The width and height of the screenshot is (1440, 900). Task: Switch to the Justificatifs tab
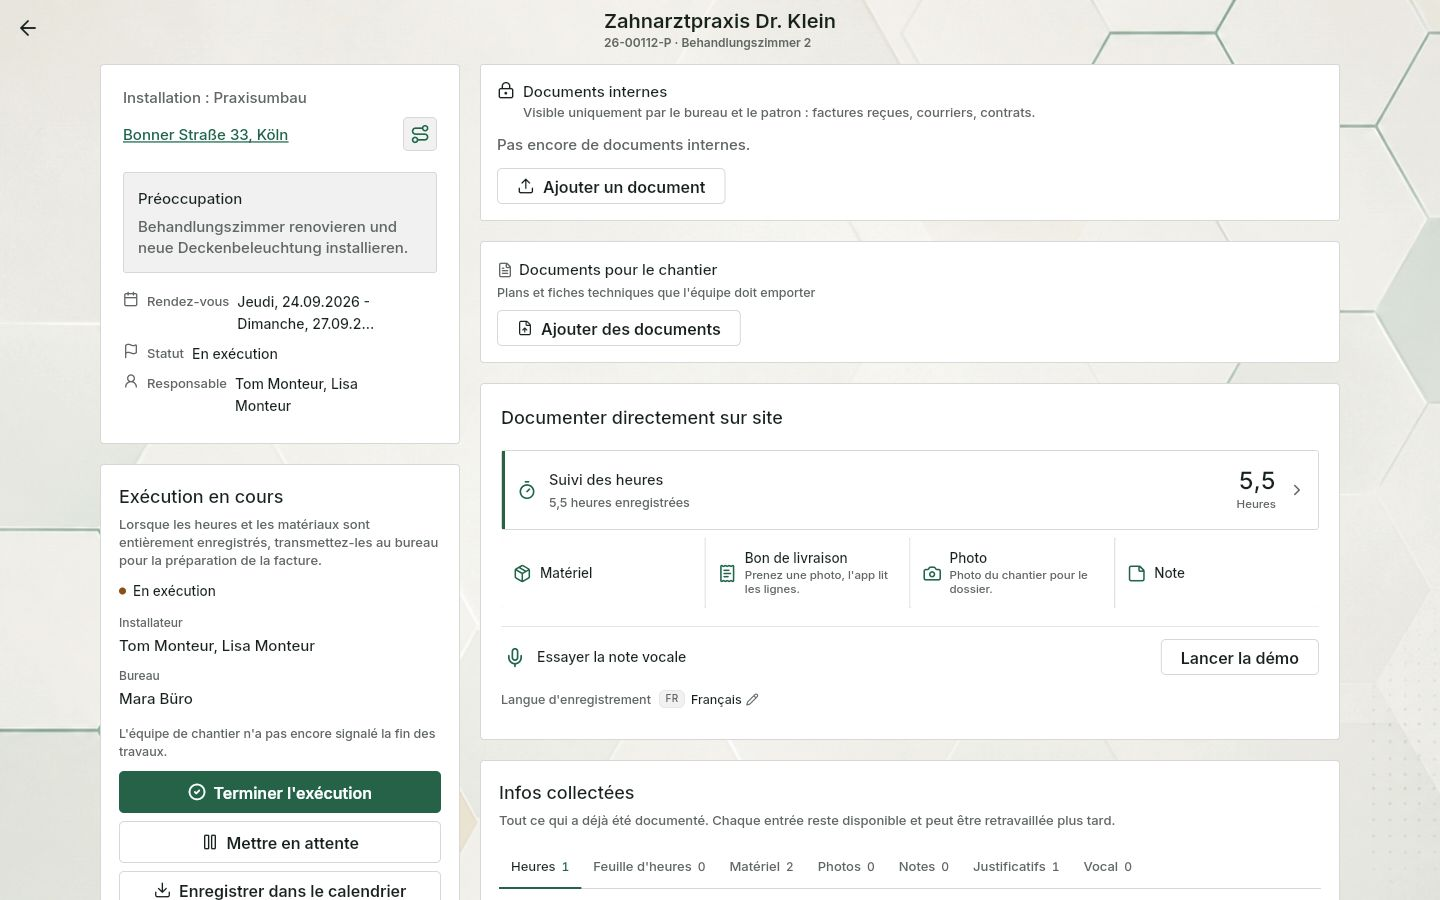point(1016,867)
